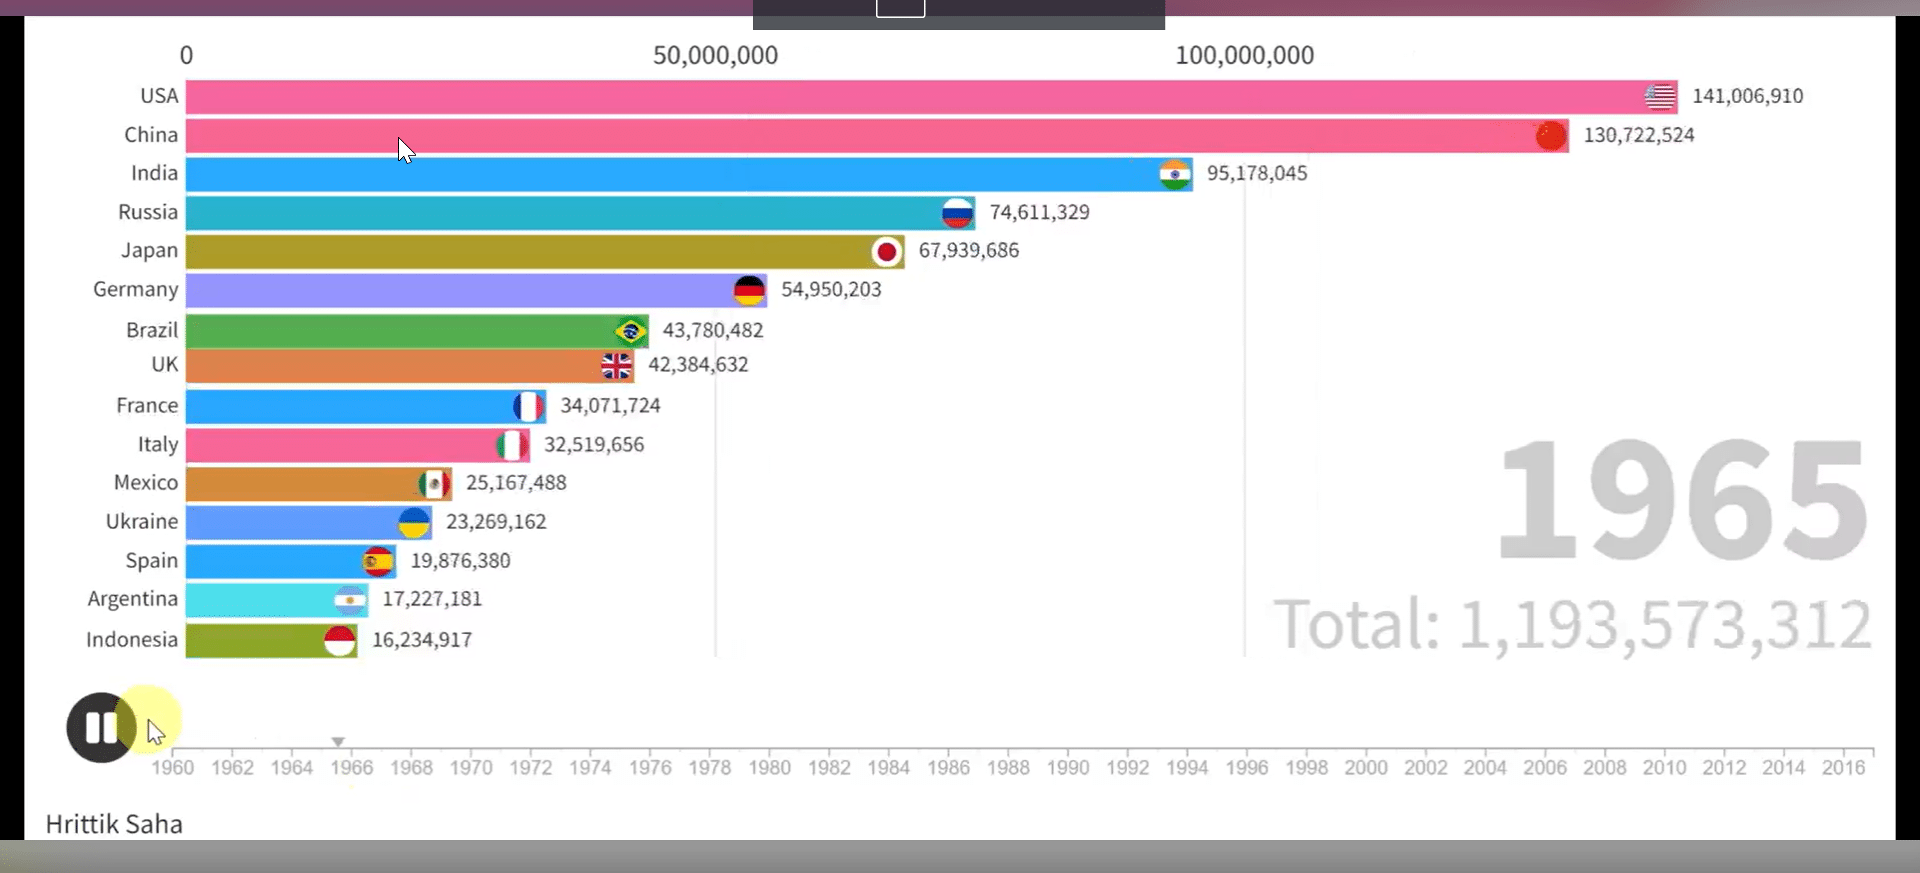The image size is (1920, 873).
Task: Click the Ukraine value 23,269,162
Action: (496, 522)
